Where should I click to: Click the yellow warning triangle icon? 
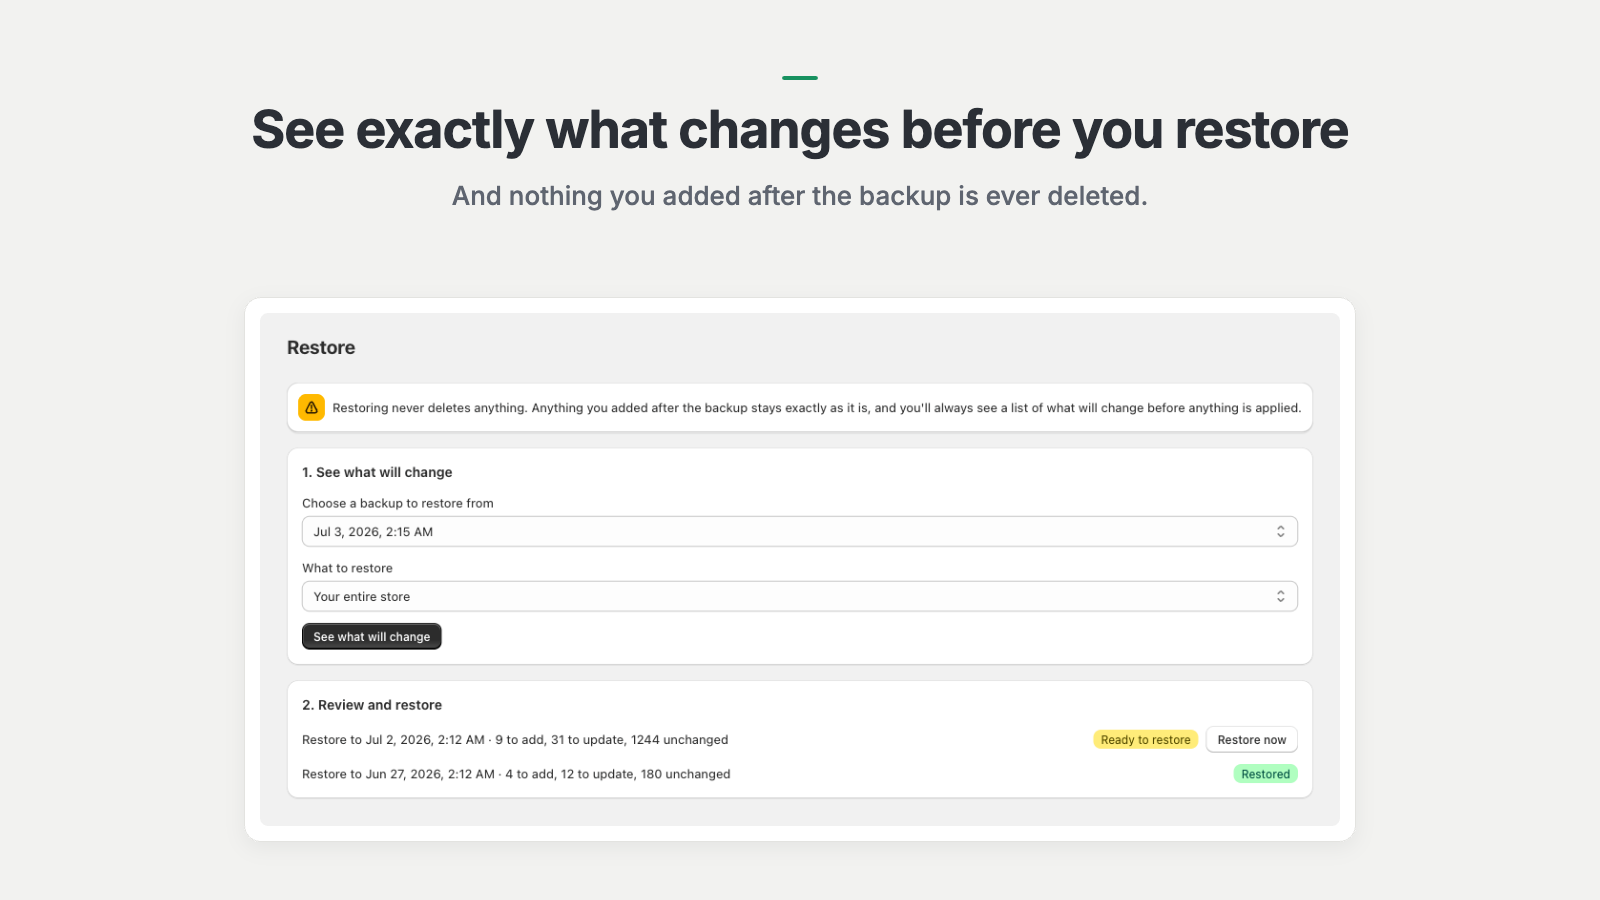pos(311,408)
